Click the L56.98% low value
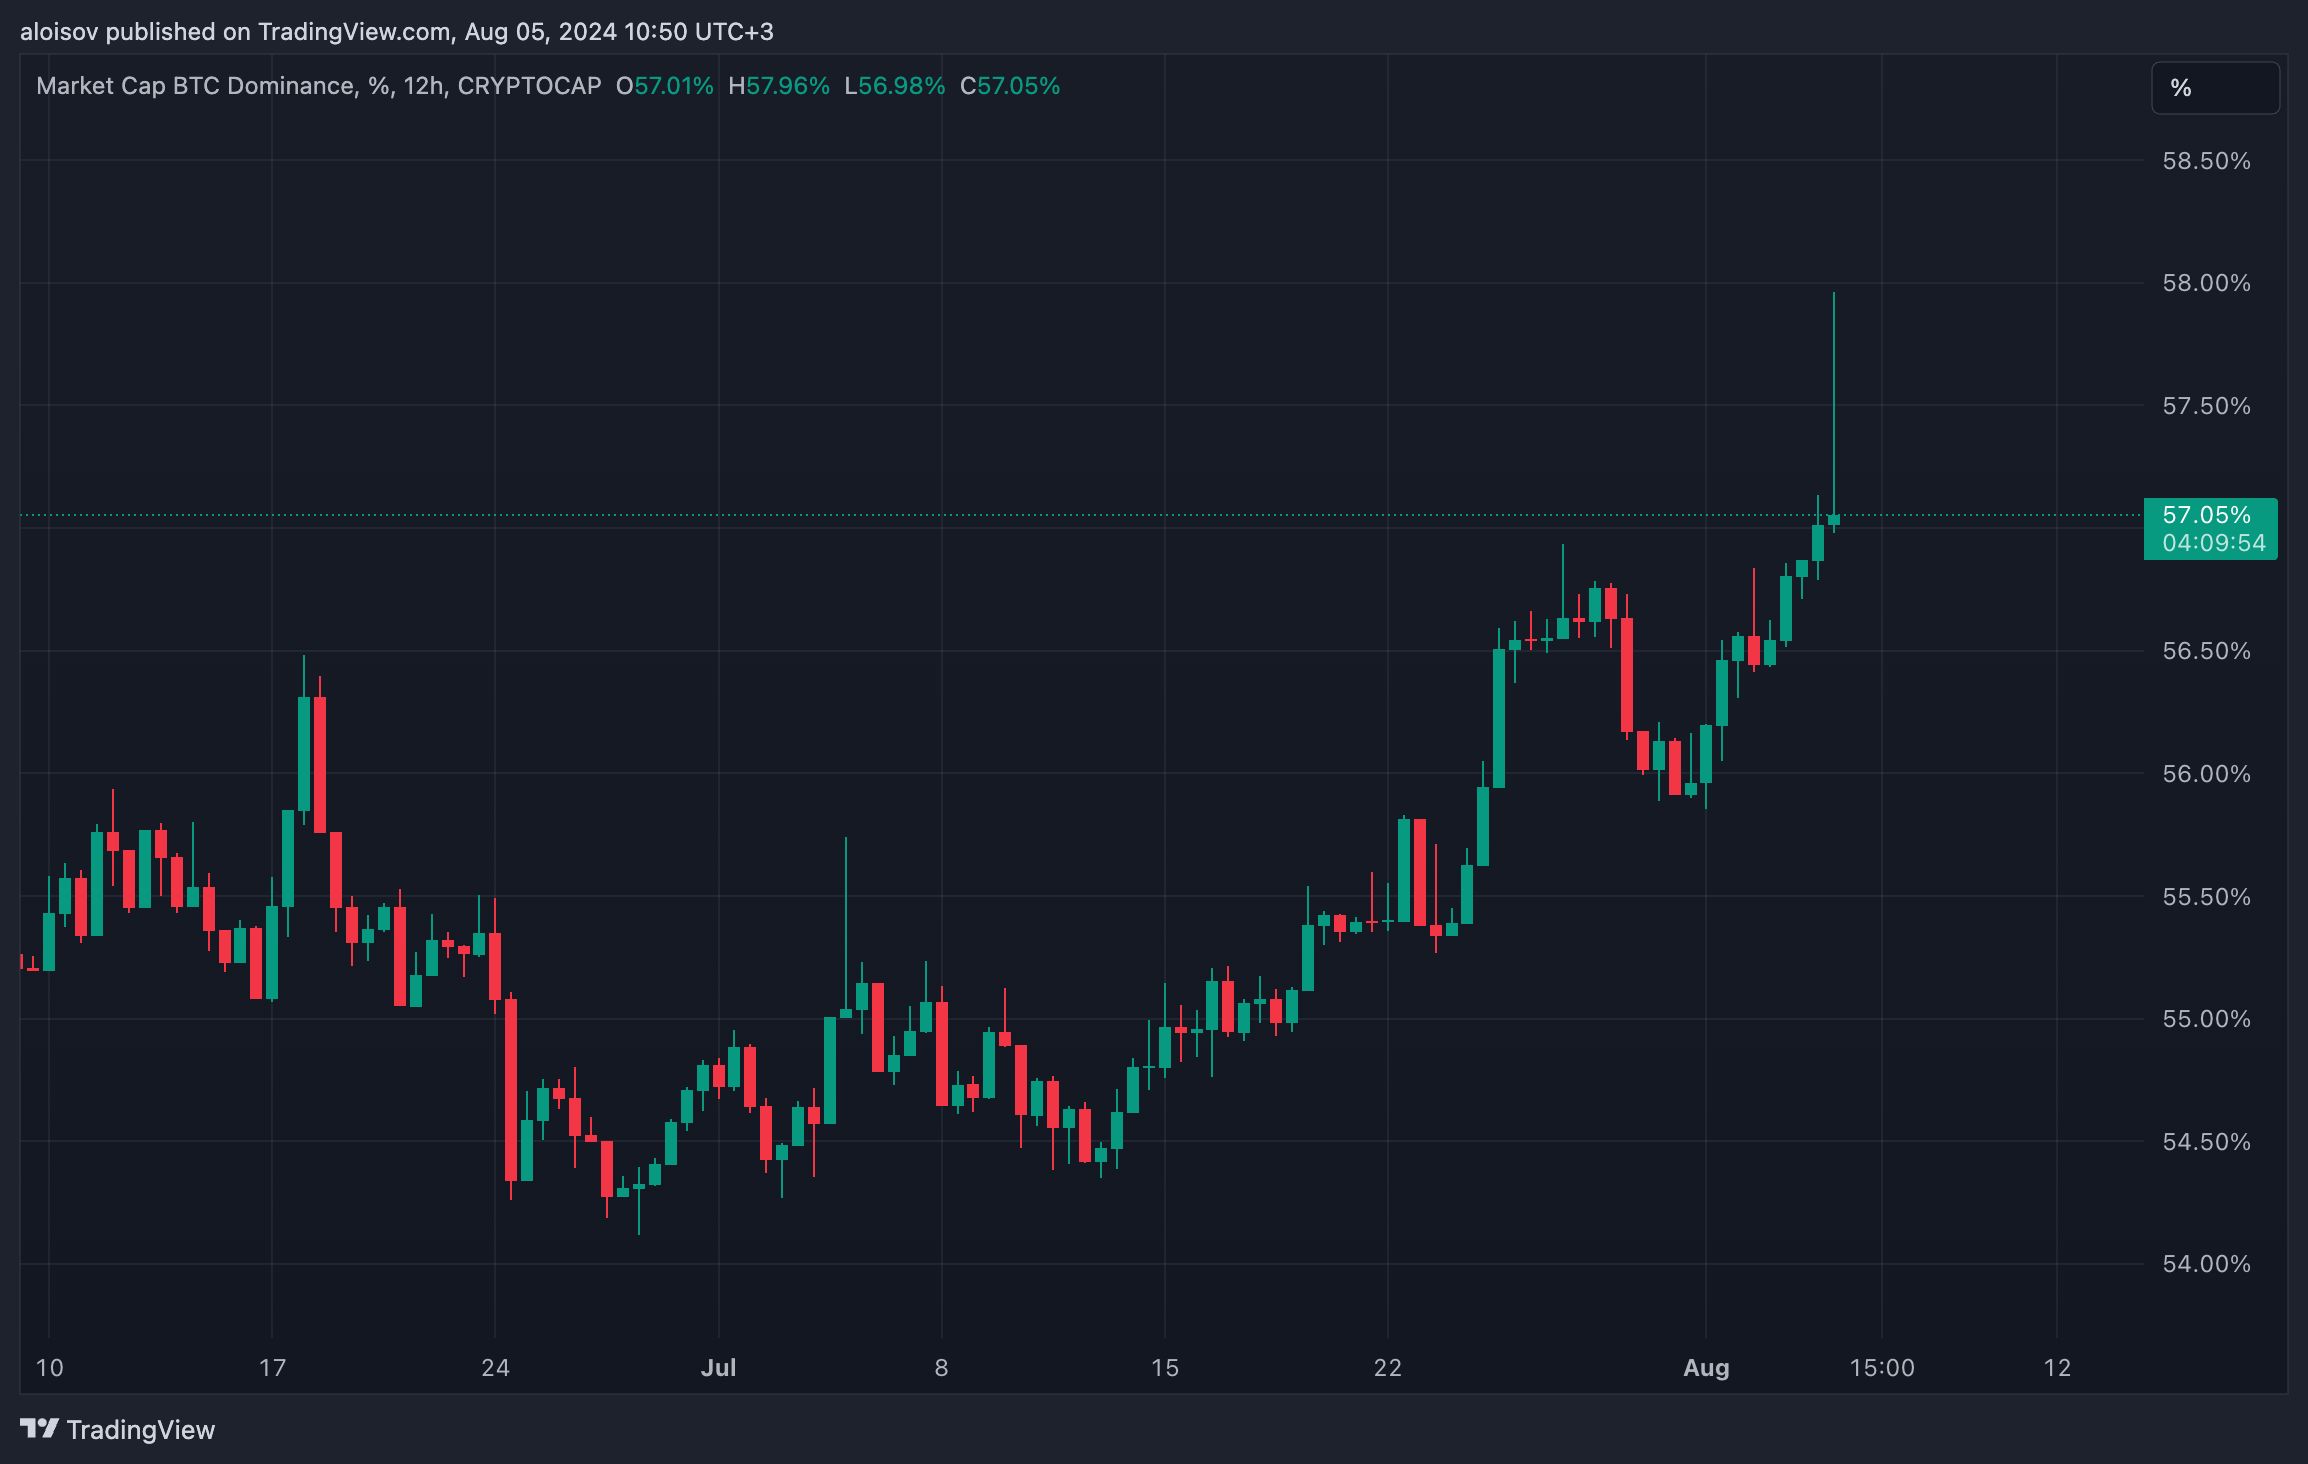 895,86
